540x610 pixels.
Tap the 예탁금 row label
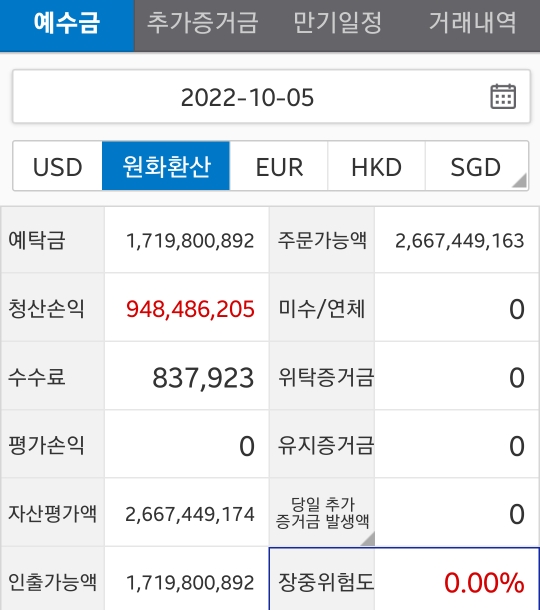pos(37,240)
